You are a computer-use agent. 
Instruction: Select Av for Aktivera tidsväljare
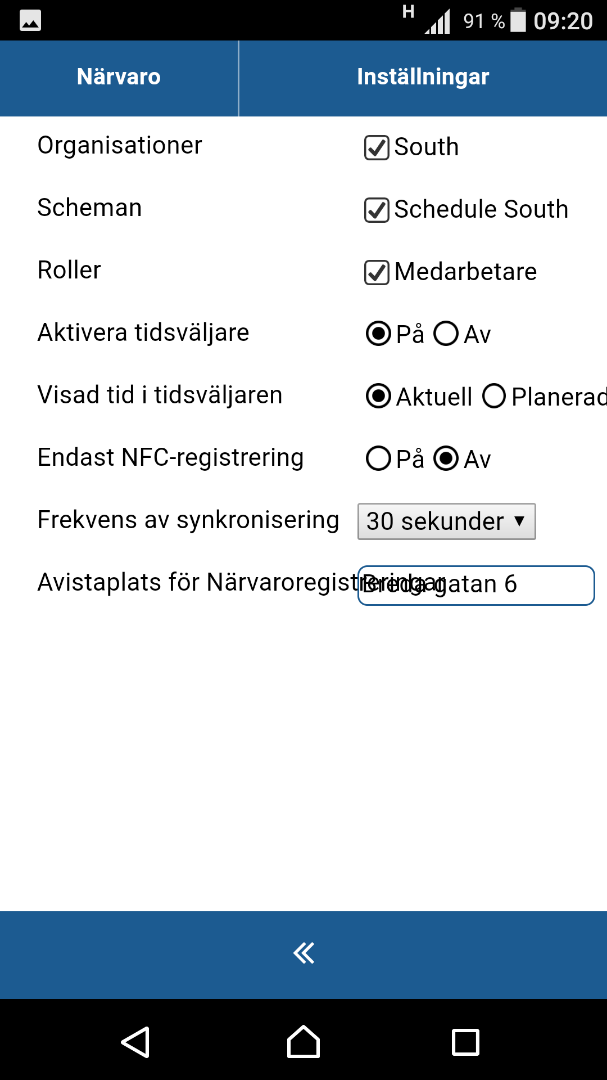(x=446, y=335)
